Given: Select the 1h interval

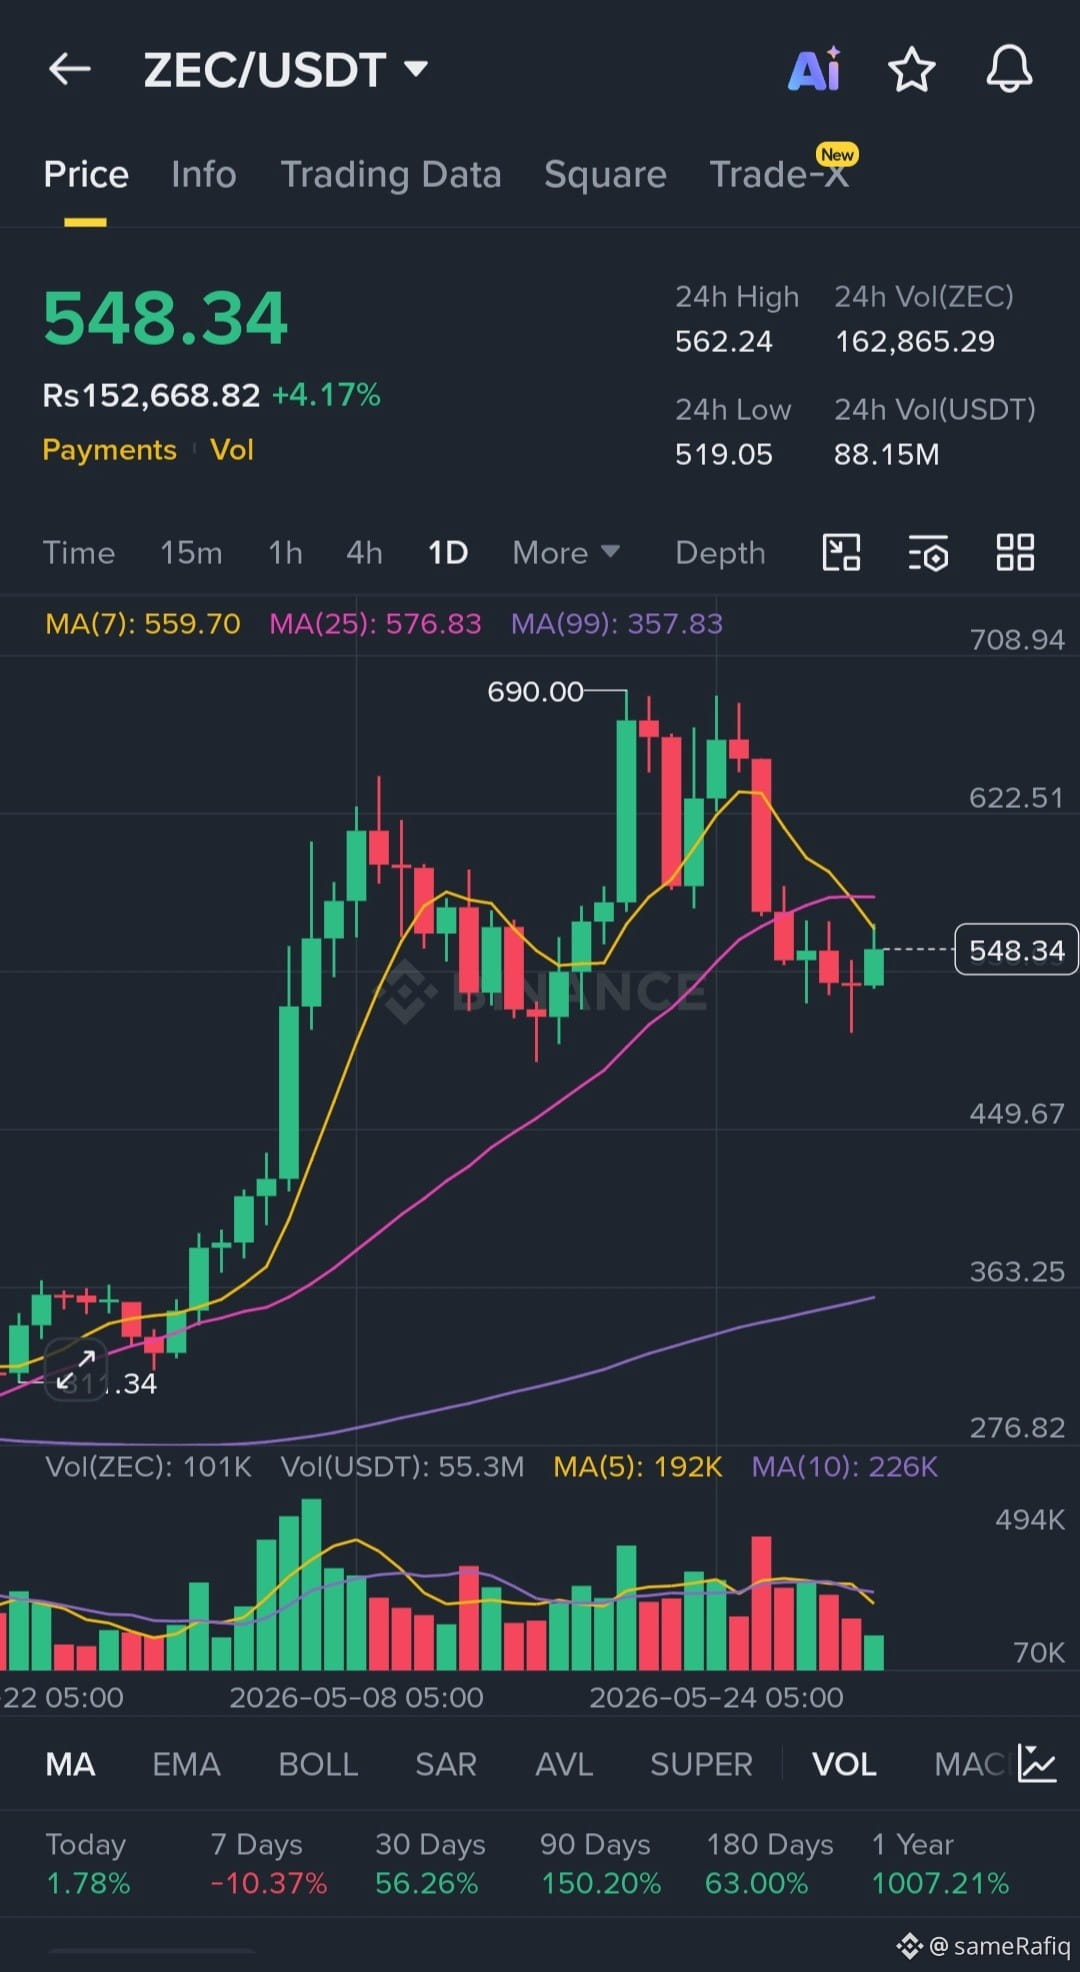Looking at the screenshot, I should click(x=285, y=552).
